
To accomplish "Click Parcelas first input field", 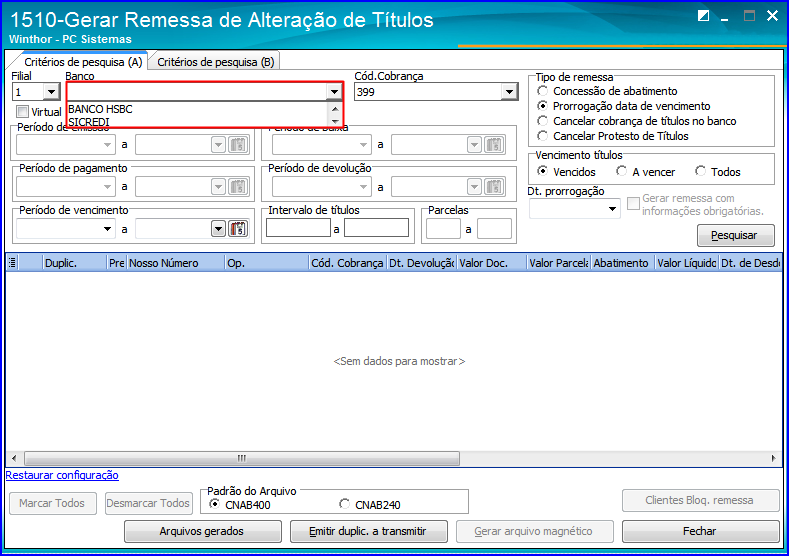I will [443, 228].
